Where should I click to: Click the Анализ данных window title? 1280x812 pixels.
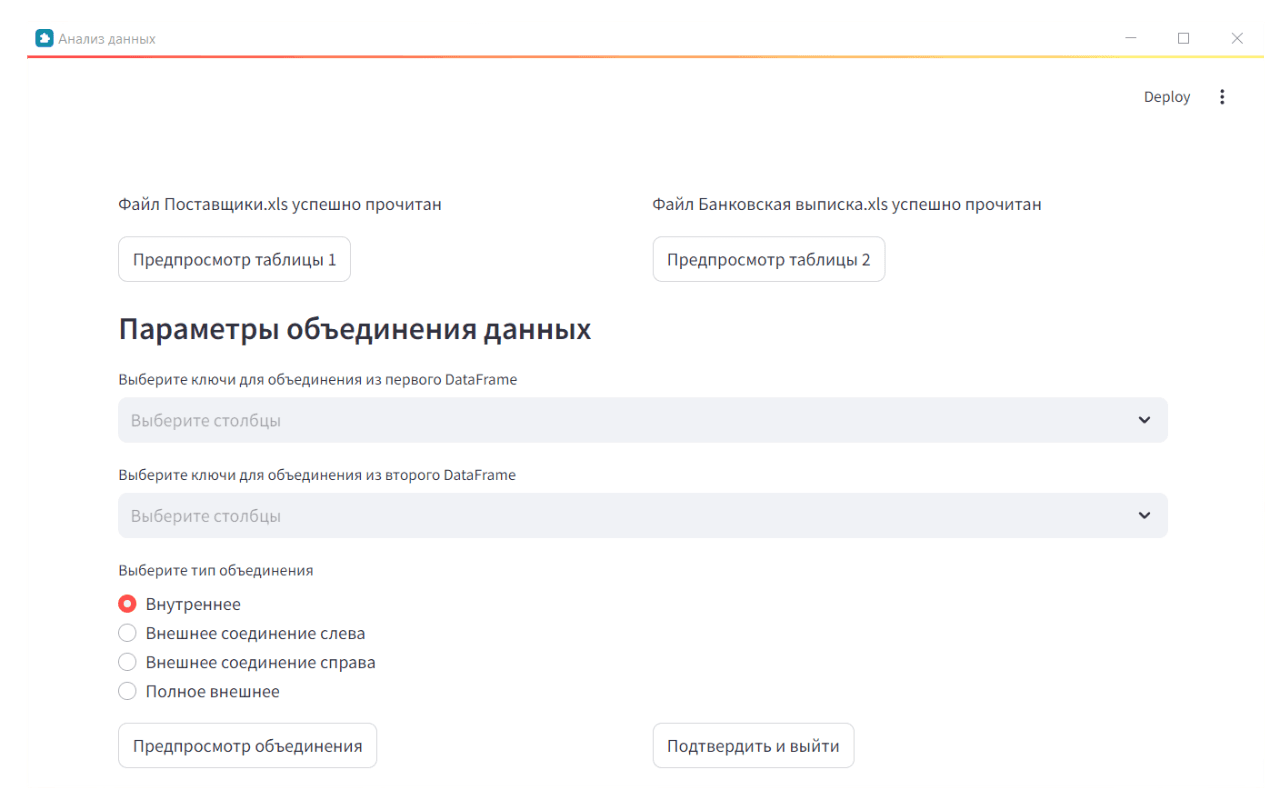(106, 38)
